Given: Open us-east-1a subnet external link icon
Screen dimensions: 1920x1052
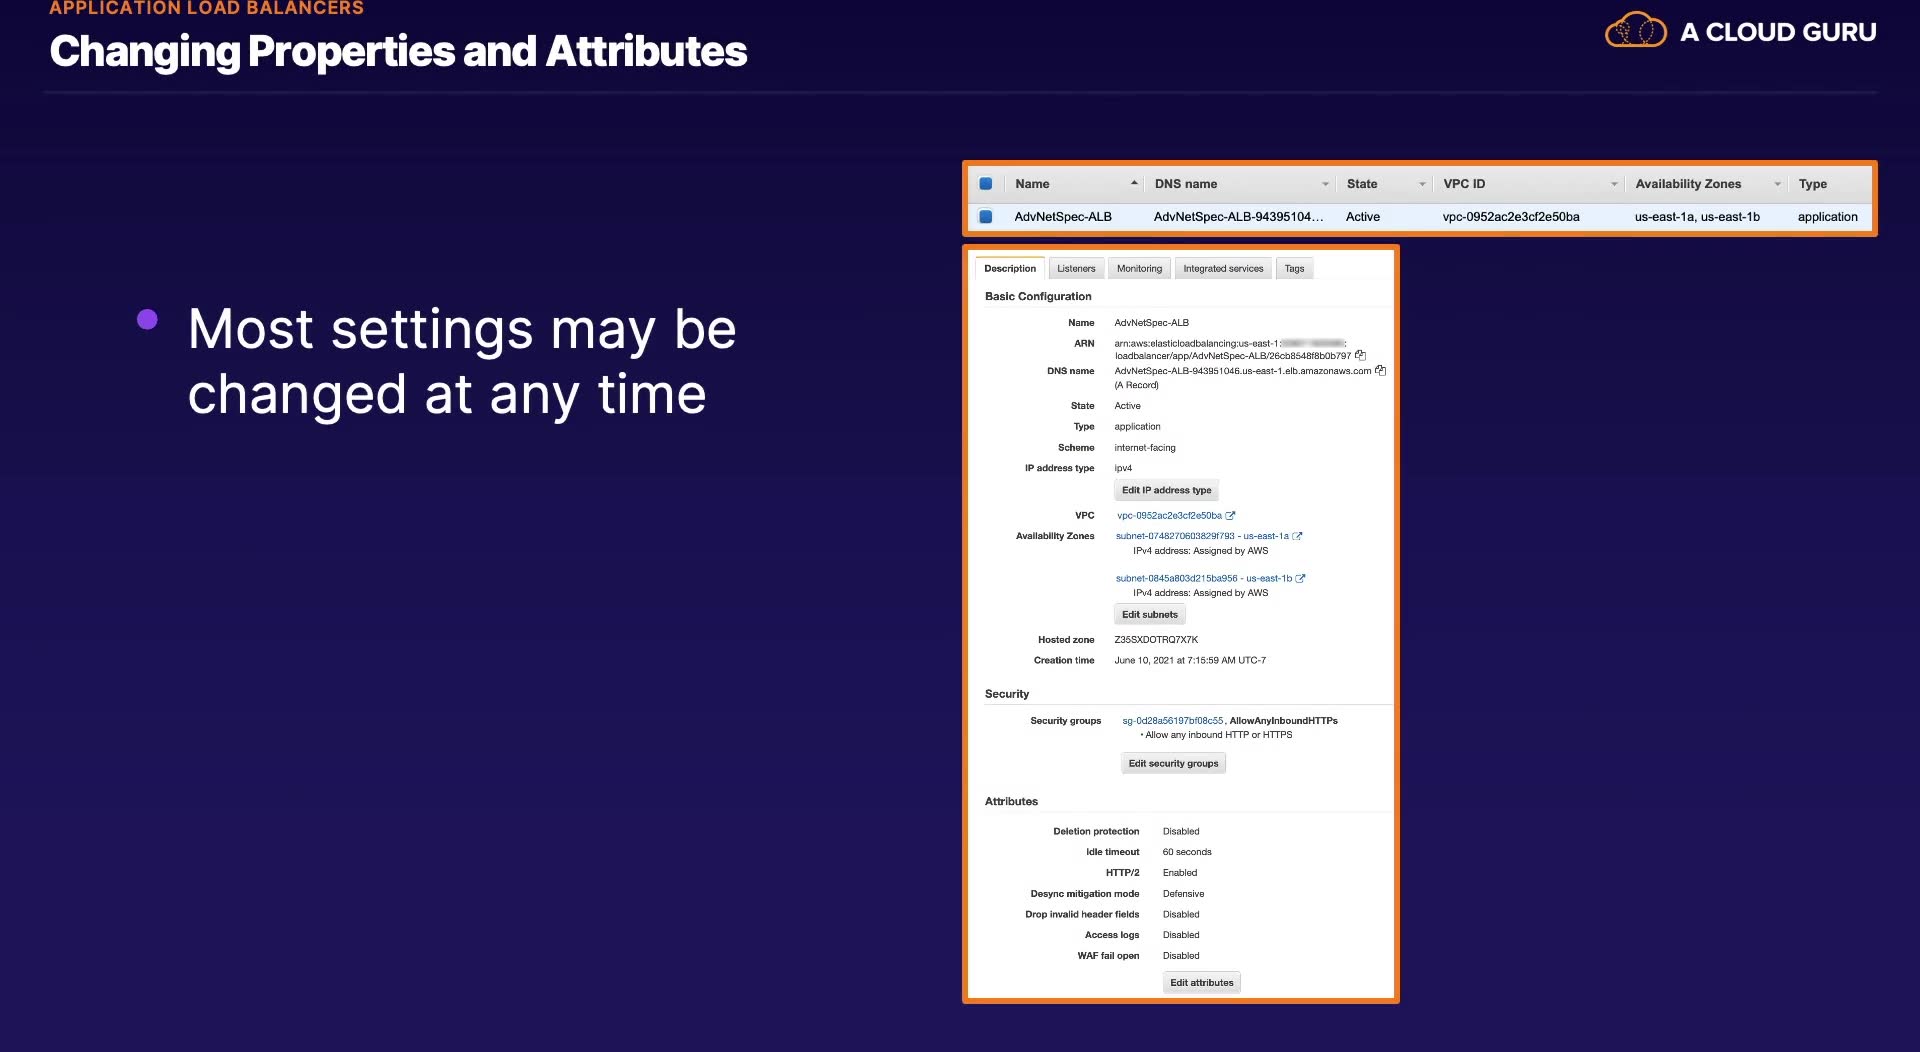Looking at the screenshot, I should point(1298,536).
